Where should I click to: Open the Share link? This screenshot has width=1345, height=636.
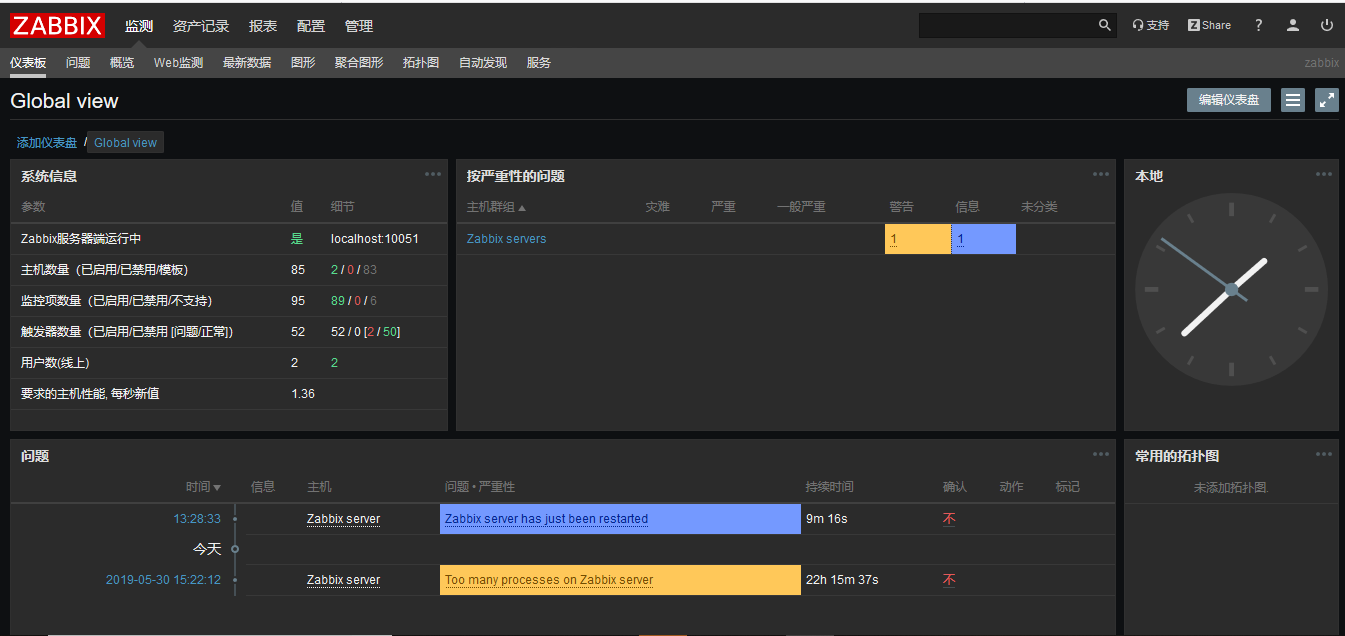[1210, 25]
